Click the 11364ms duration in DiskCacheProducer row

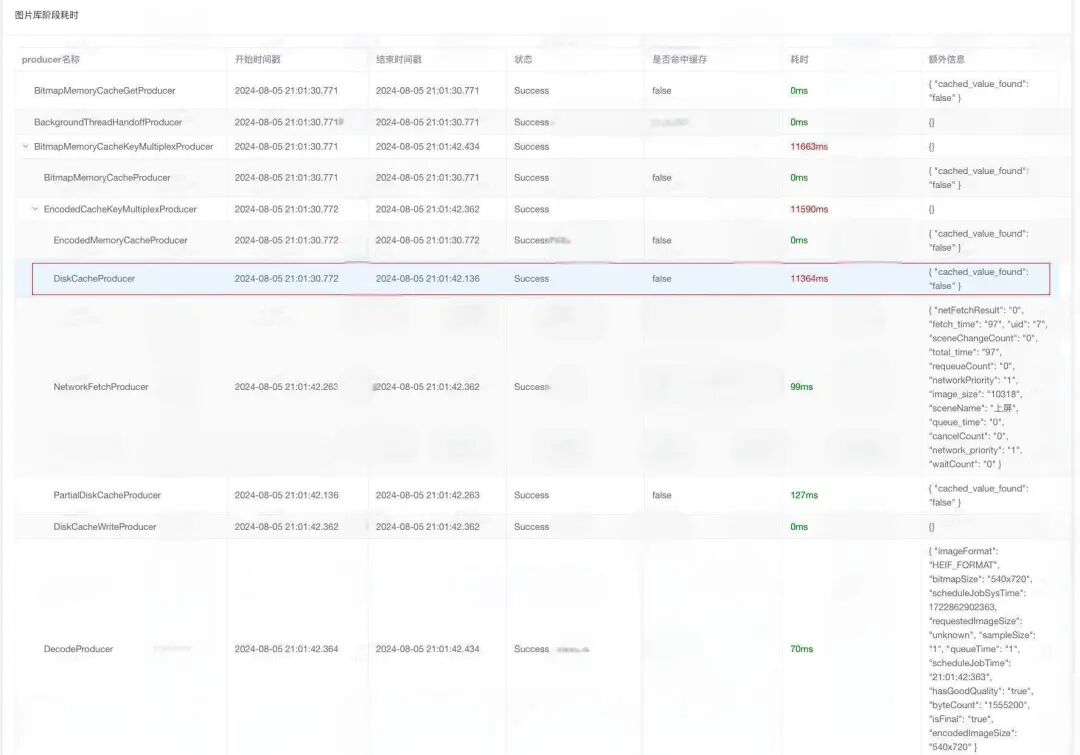[809, 278]
